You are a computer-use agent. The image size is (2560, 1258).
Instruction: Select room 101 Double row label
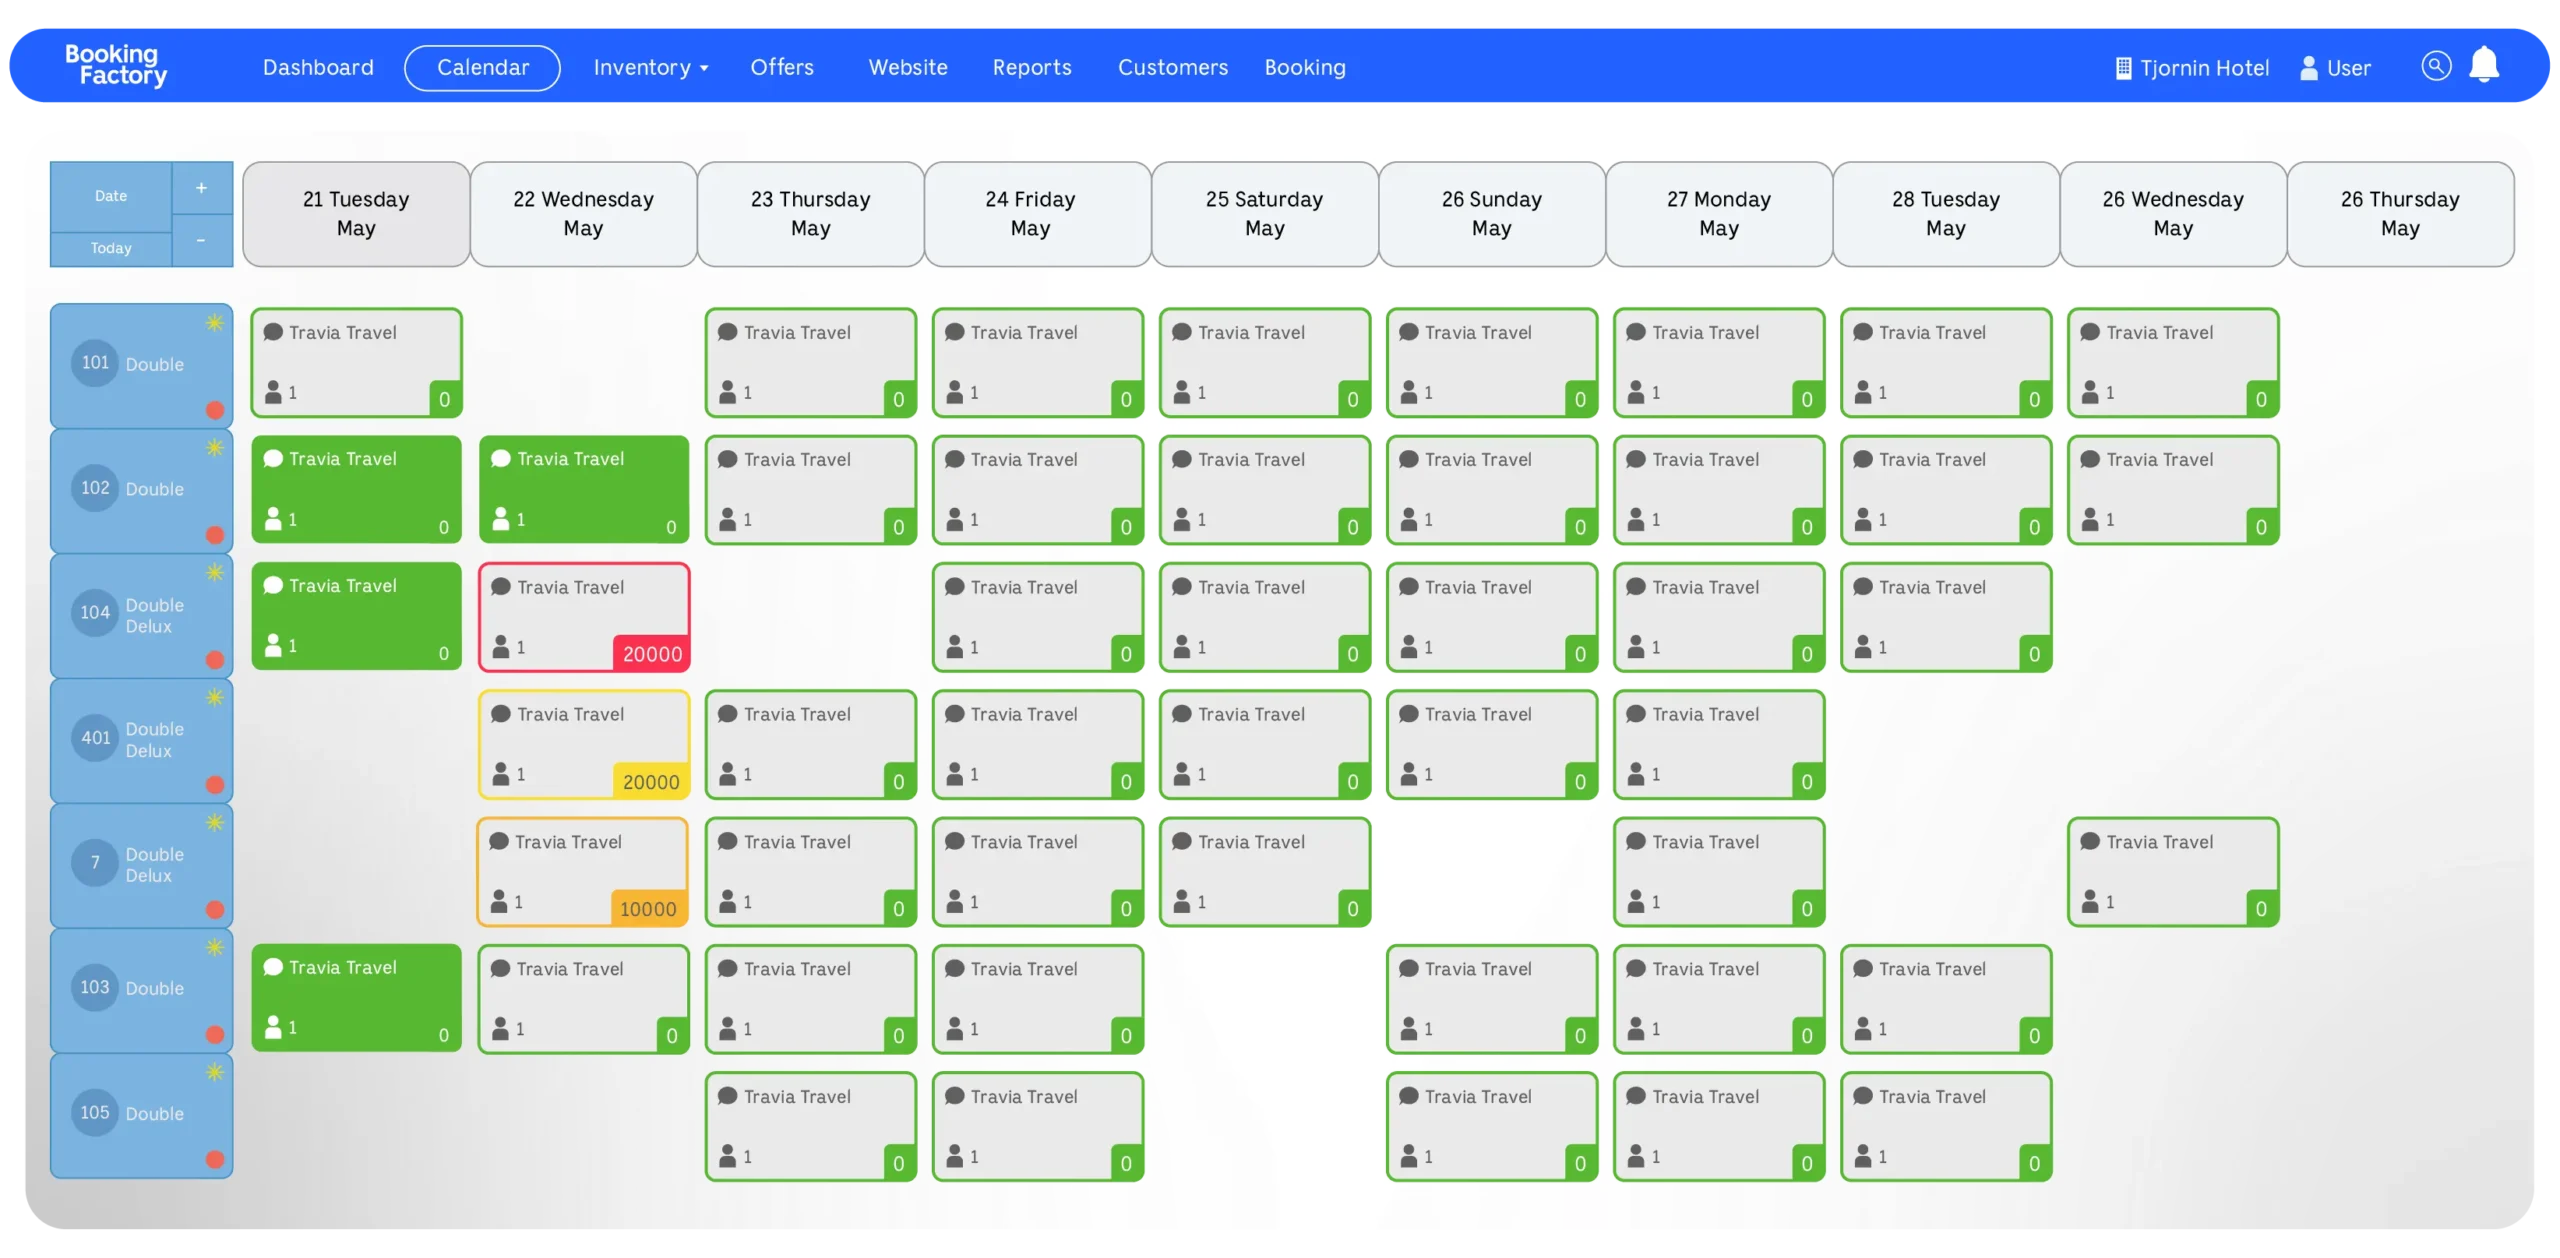point(141,365)
